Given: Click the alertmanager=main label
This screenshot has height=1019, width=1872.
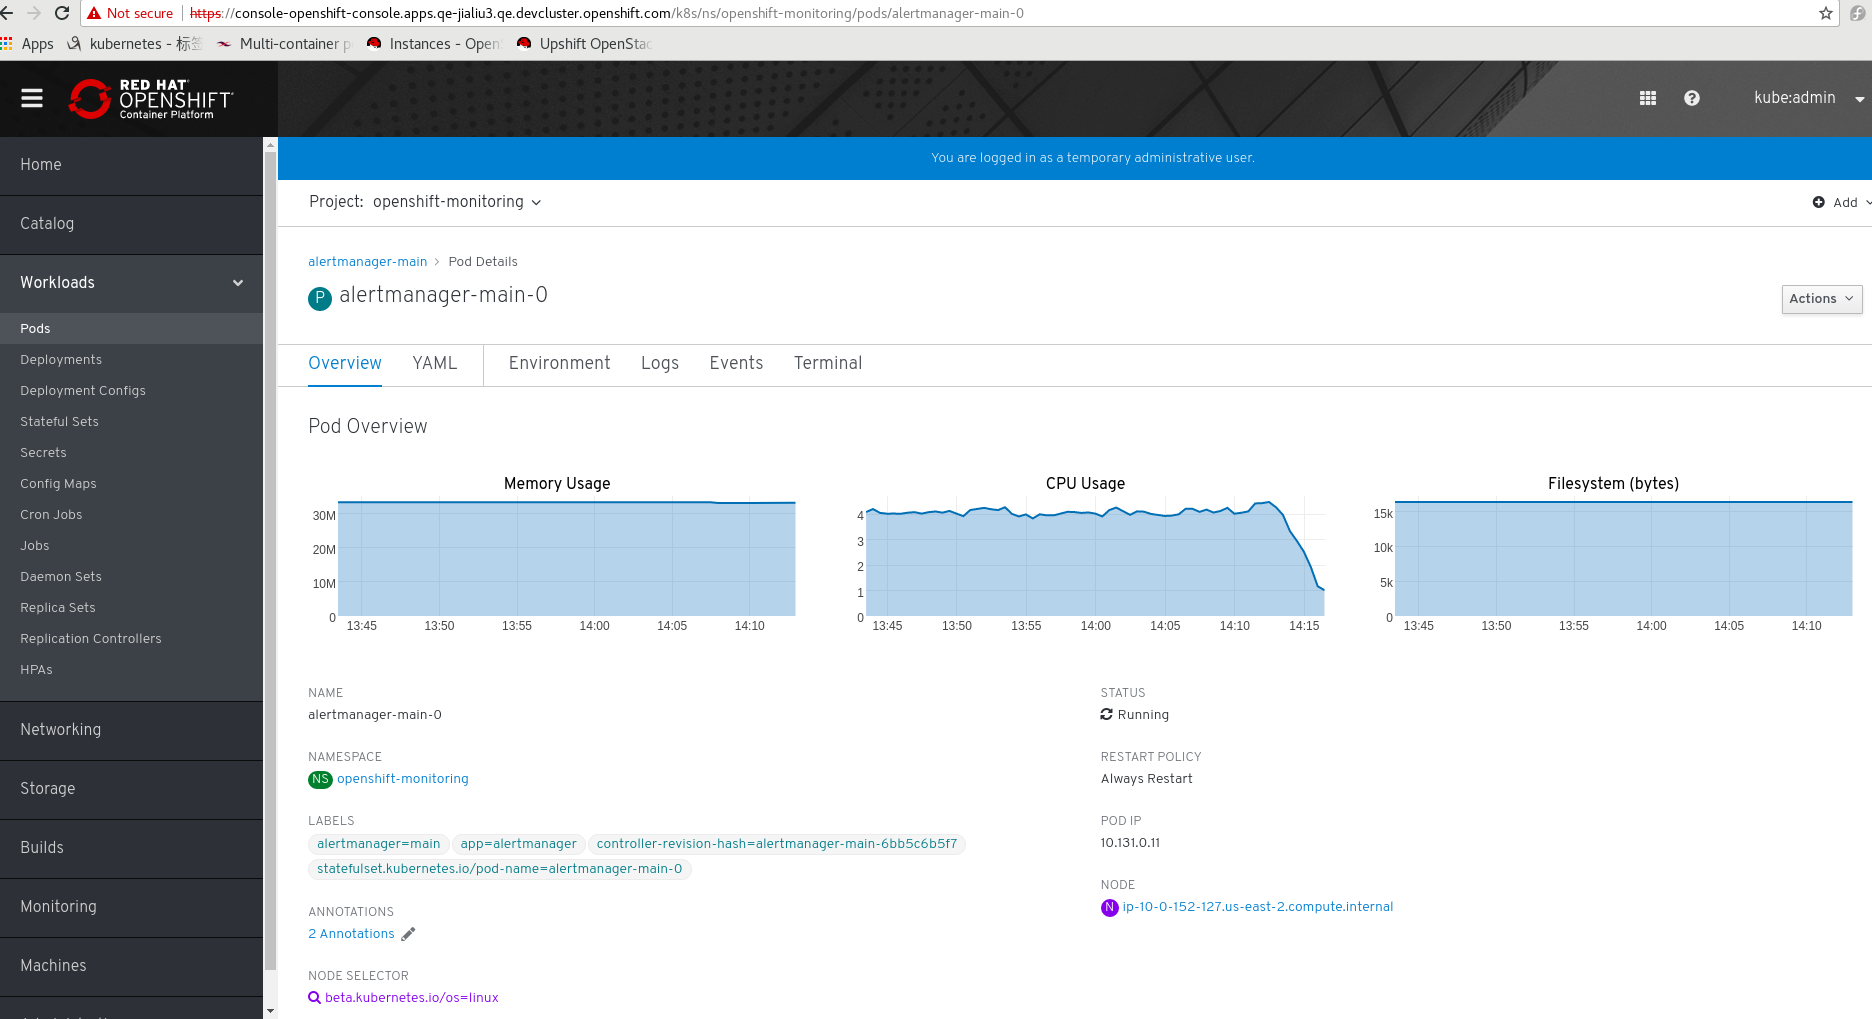Looking at the screenshot, I should coord(379,844).
